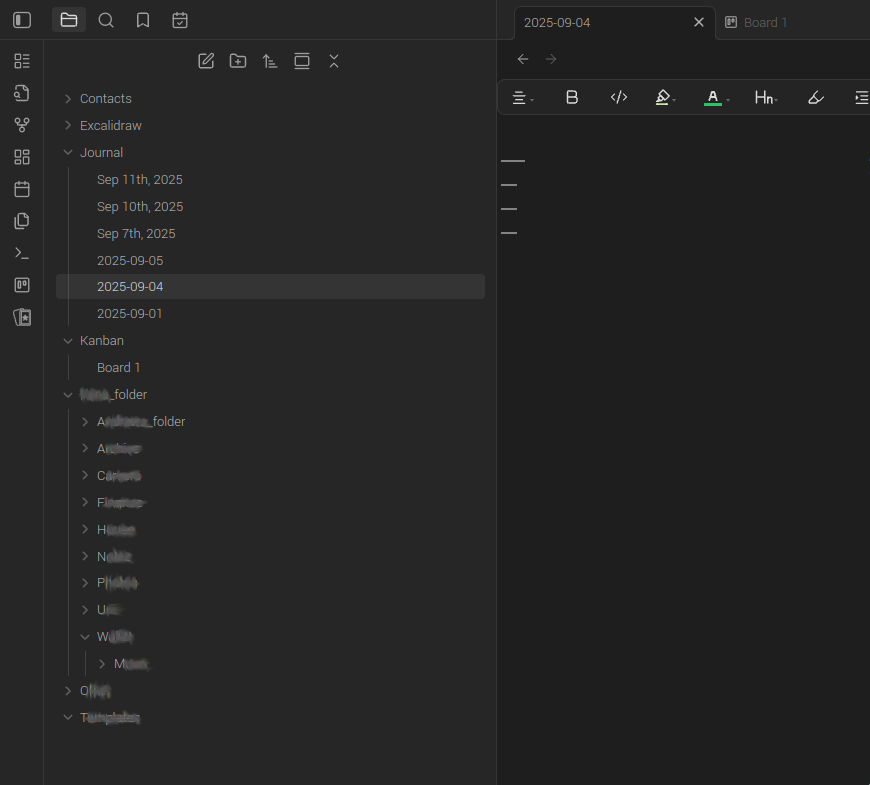
Task: Change the file sort order
Action: coord(270,61)
